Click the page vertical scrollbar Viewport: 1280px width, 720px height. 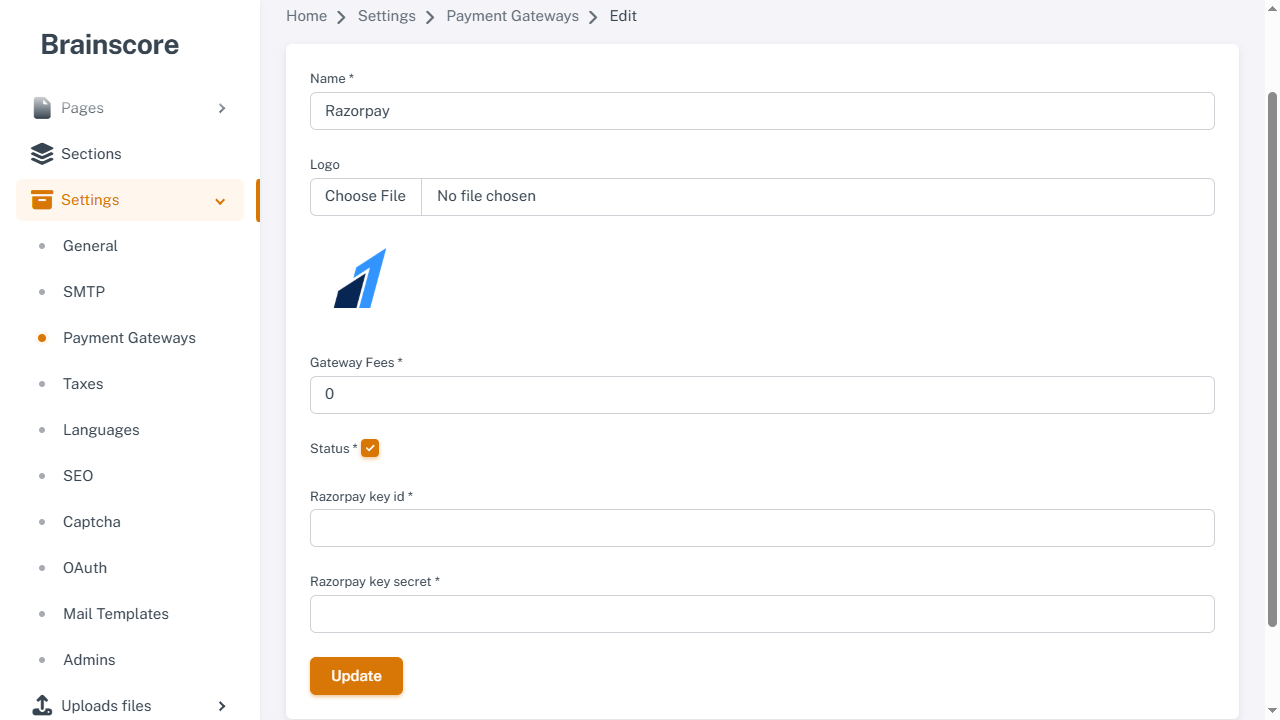point(1273,360)
